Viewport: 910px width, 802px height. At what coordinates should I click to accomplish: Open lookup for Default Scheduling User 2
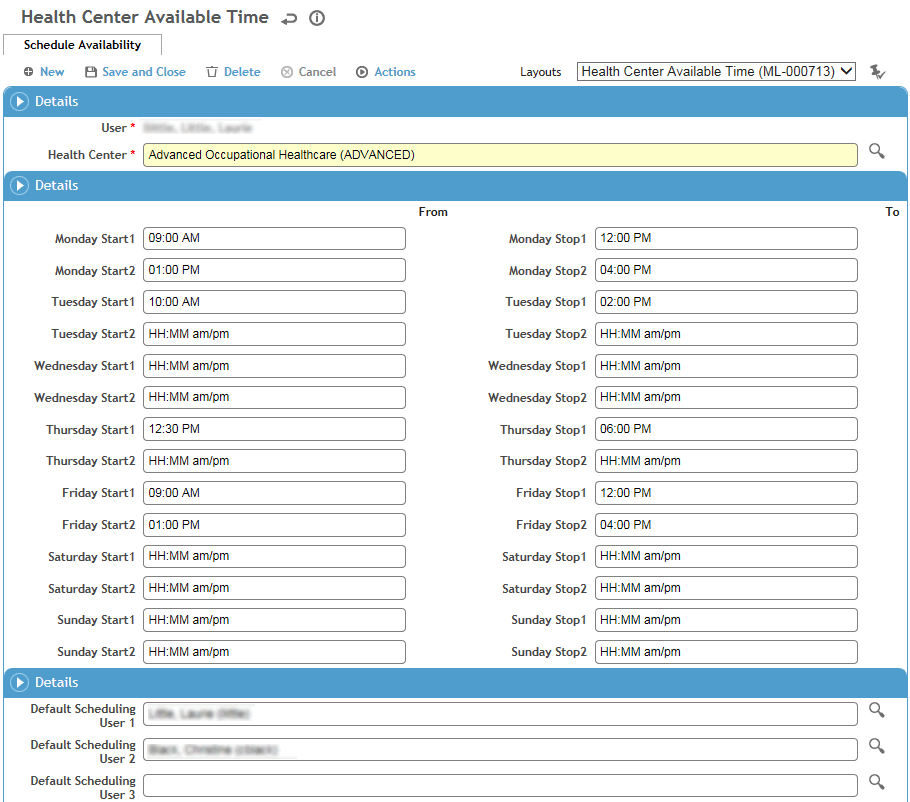tap(876, 746)
